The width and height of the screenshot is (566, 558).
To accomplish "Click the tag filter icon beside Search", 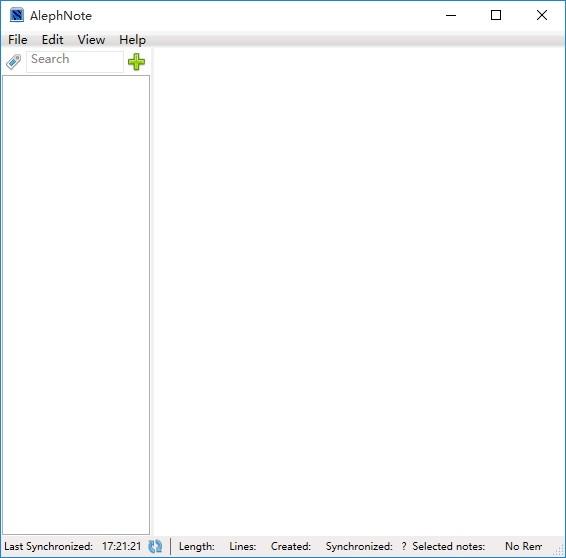I will click(x=14, y=62).
